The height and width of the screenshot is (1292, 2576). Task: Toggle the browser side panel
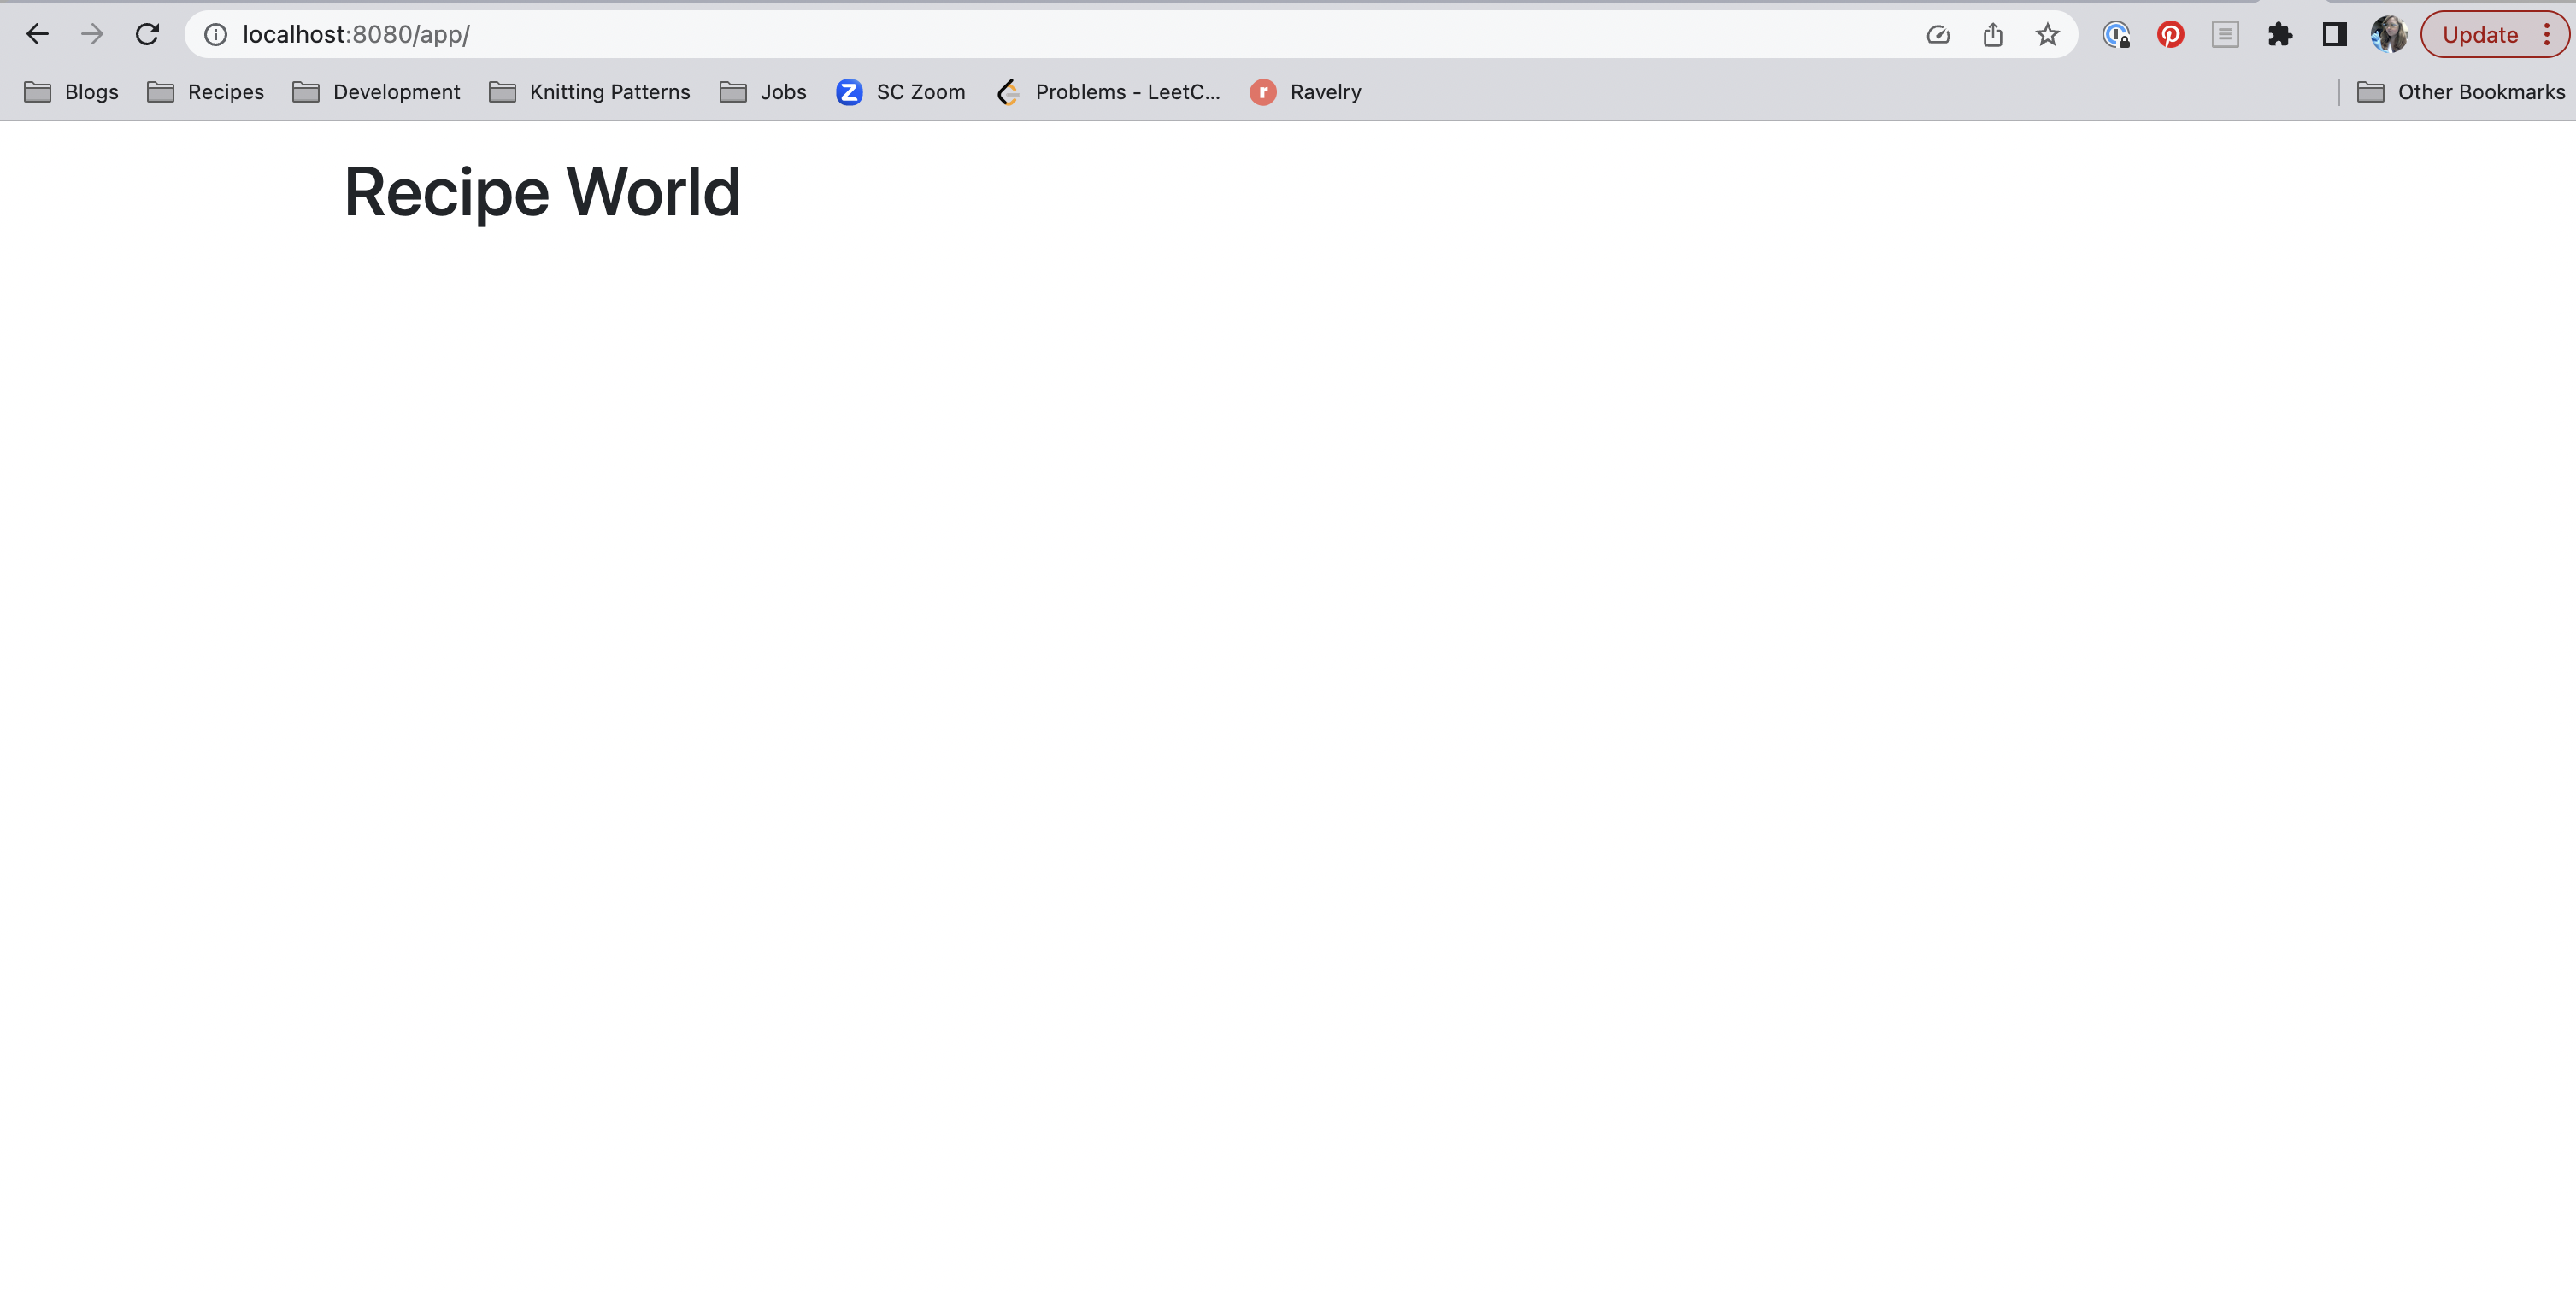click(x=2334, y=35)
